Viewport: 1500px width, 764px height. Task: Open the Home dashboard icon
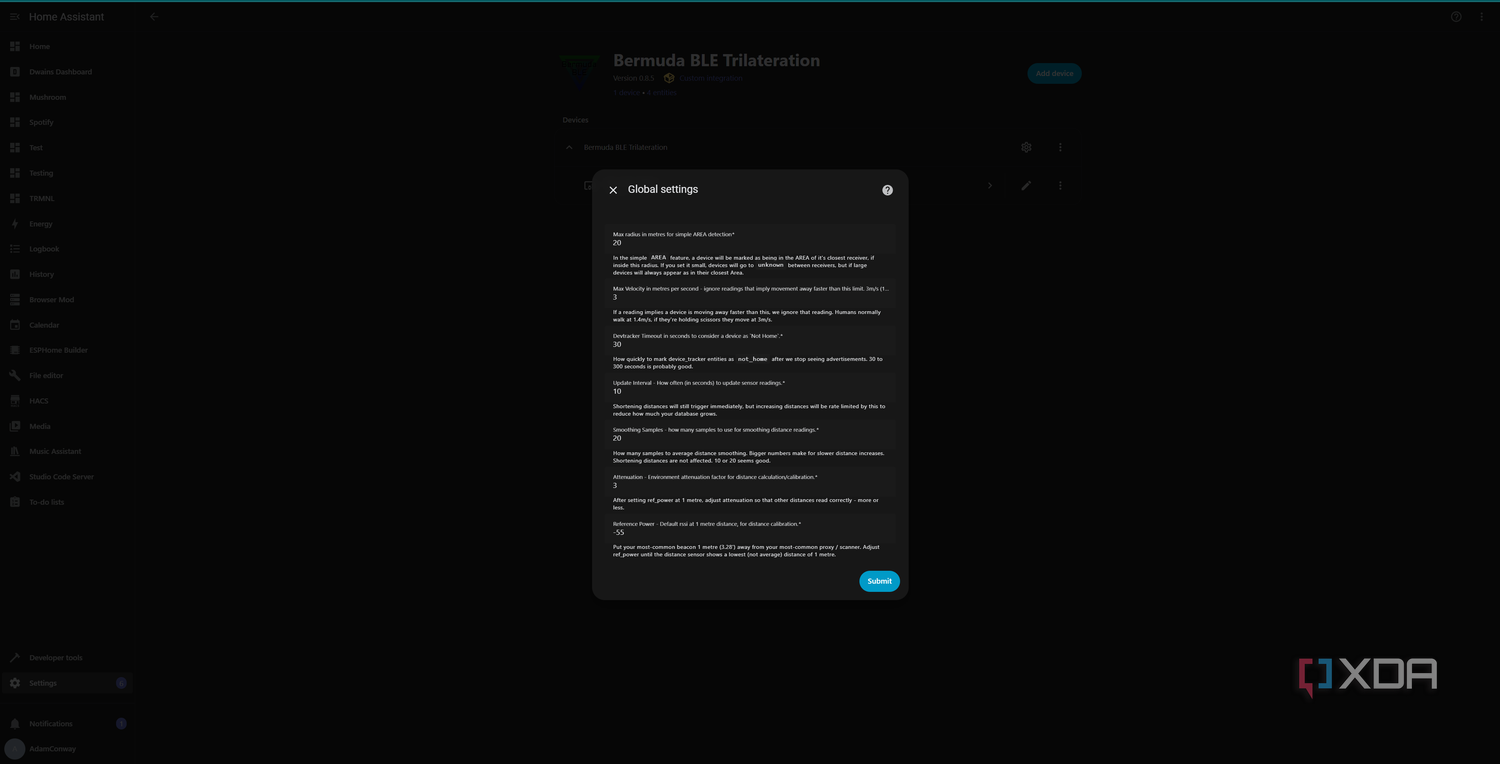pyautogui.click(x=15, y=47)
